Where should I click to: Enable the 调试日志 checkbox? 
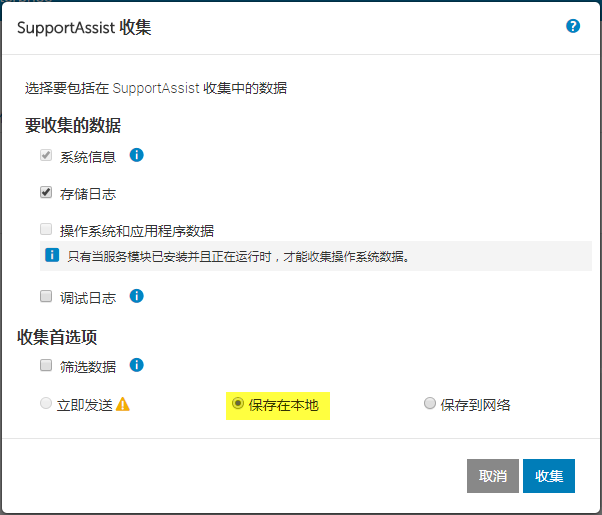point(46,296)
